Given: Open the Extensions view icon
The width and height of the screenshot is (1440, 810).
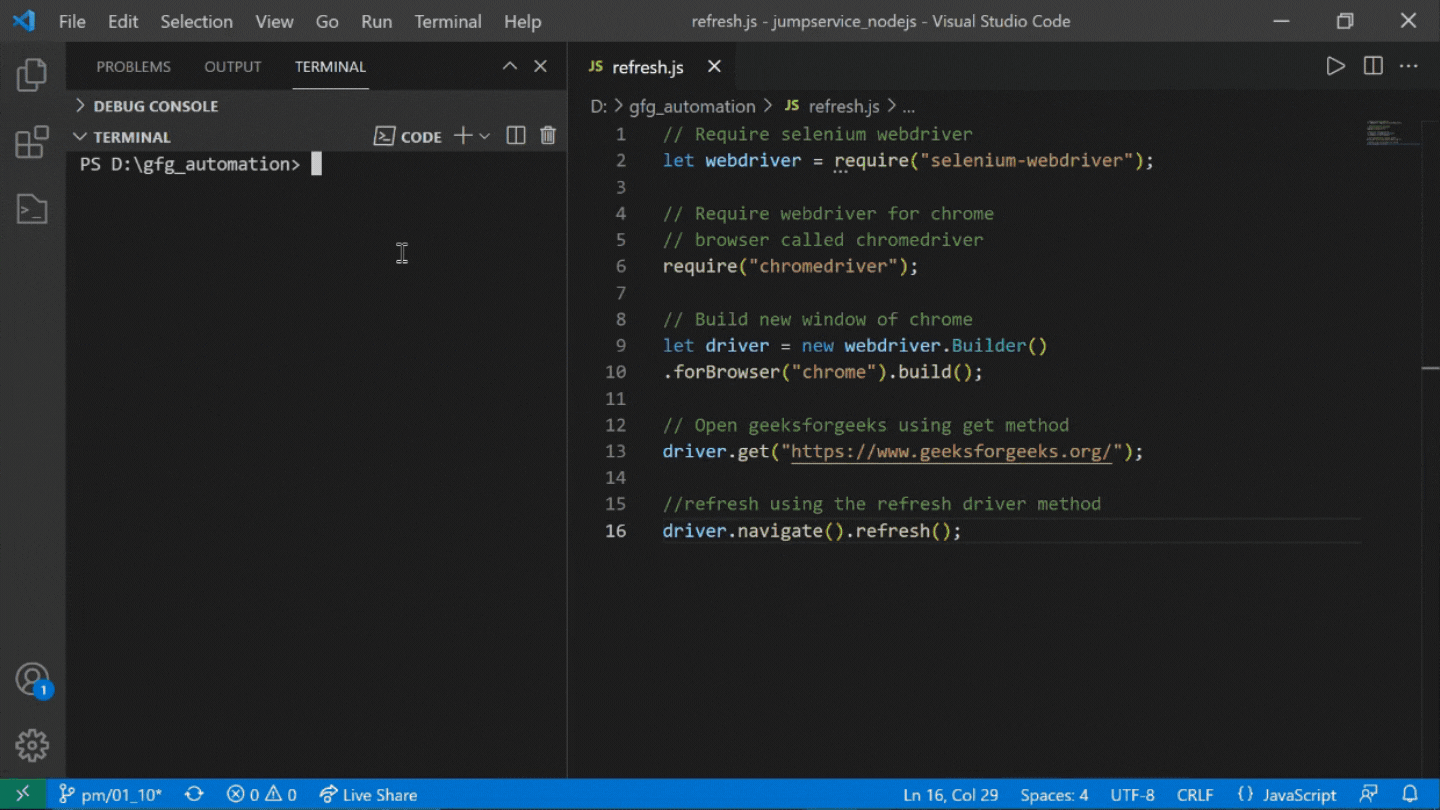Looking at the screenshot, I should (x=32, y=142).
